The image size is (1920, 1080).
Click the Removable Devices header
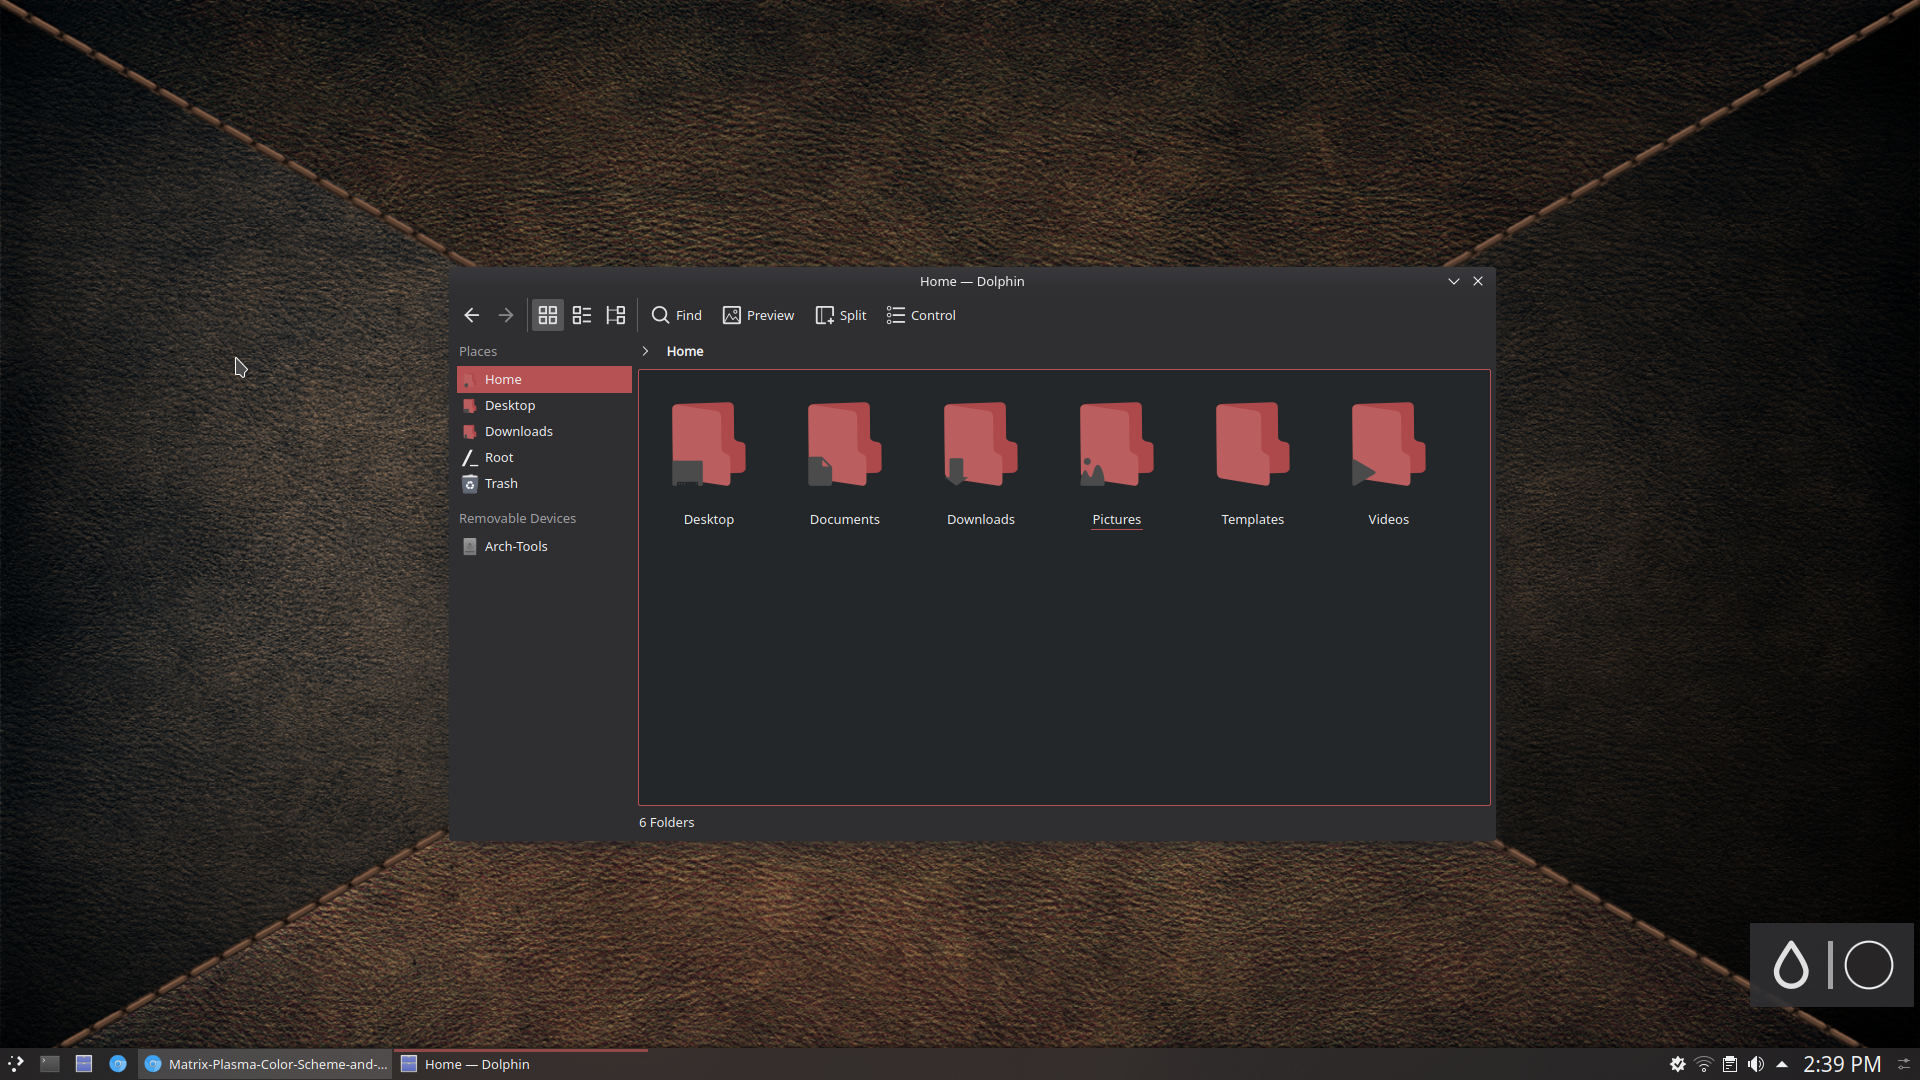coord(517,518)
